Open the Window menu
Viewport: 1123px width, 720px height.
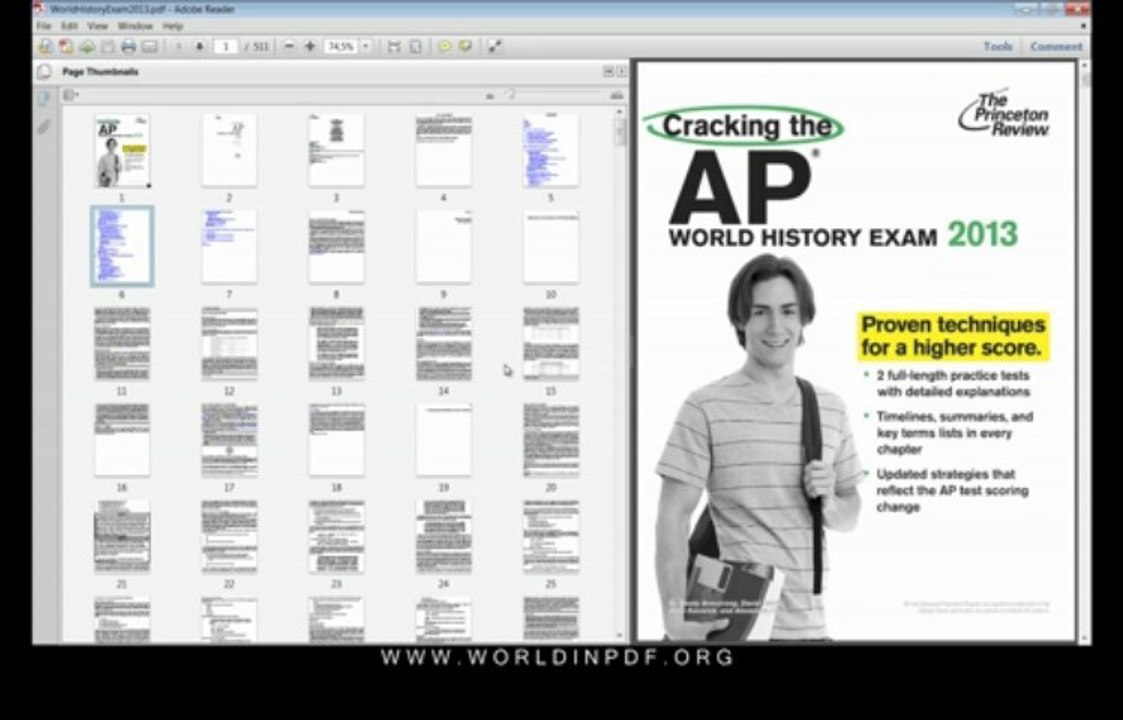(135, 26)
